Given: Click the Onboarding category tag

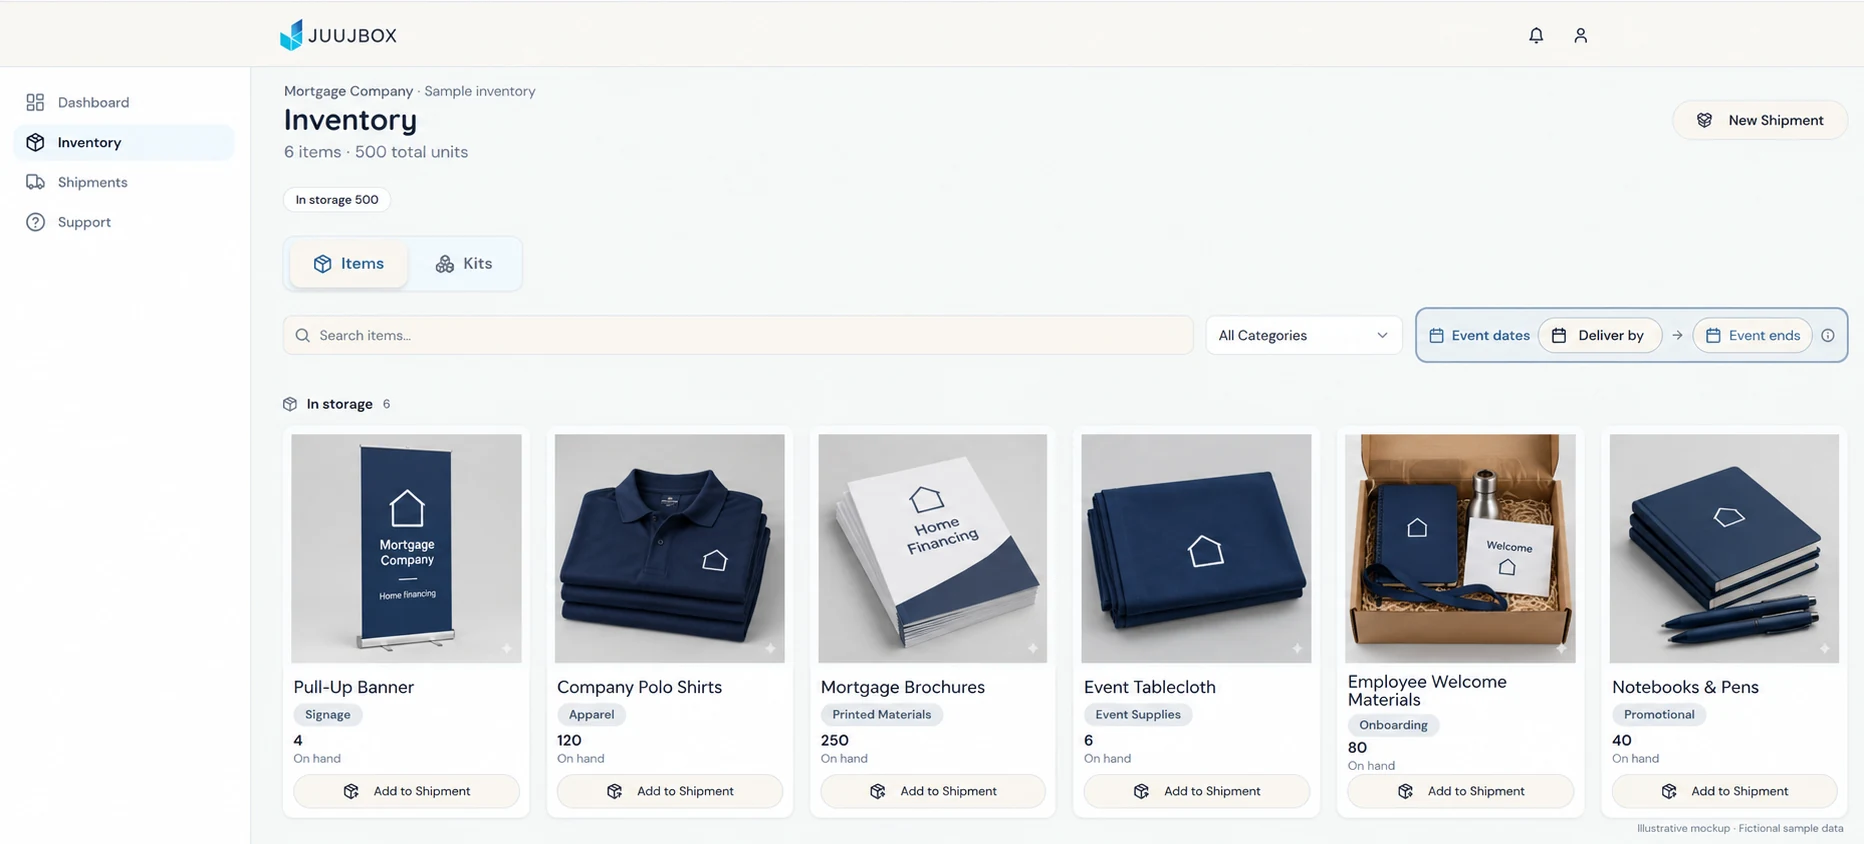Looking at the screenshot, I should pyautogui.click(x=1393, y=725).
